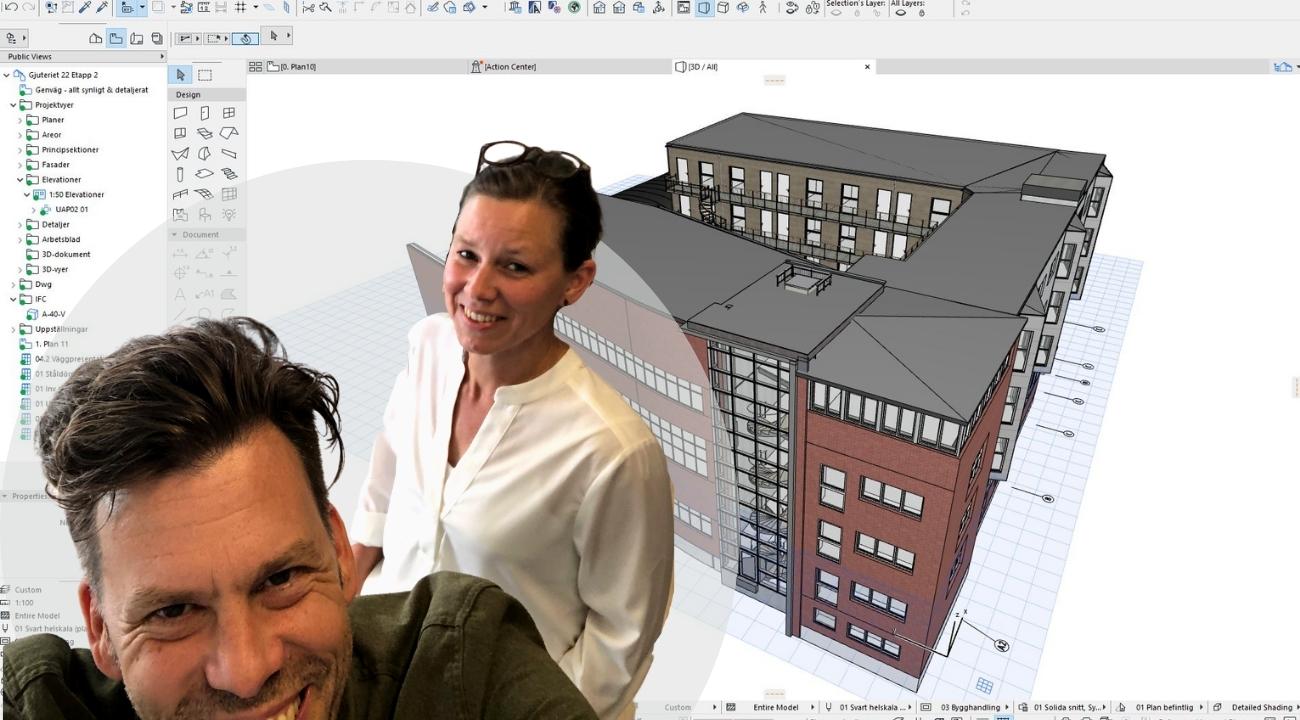Open the Detailed Shading 3D style
The height and width of the screenshot is (720, 1300).
[x=1254, y=707]
